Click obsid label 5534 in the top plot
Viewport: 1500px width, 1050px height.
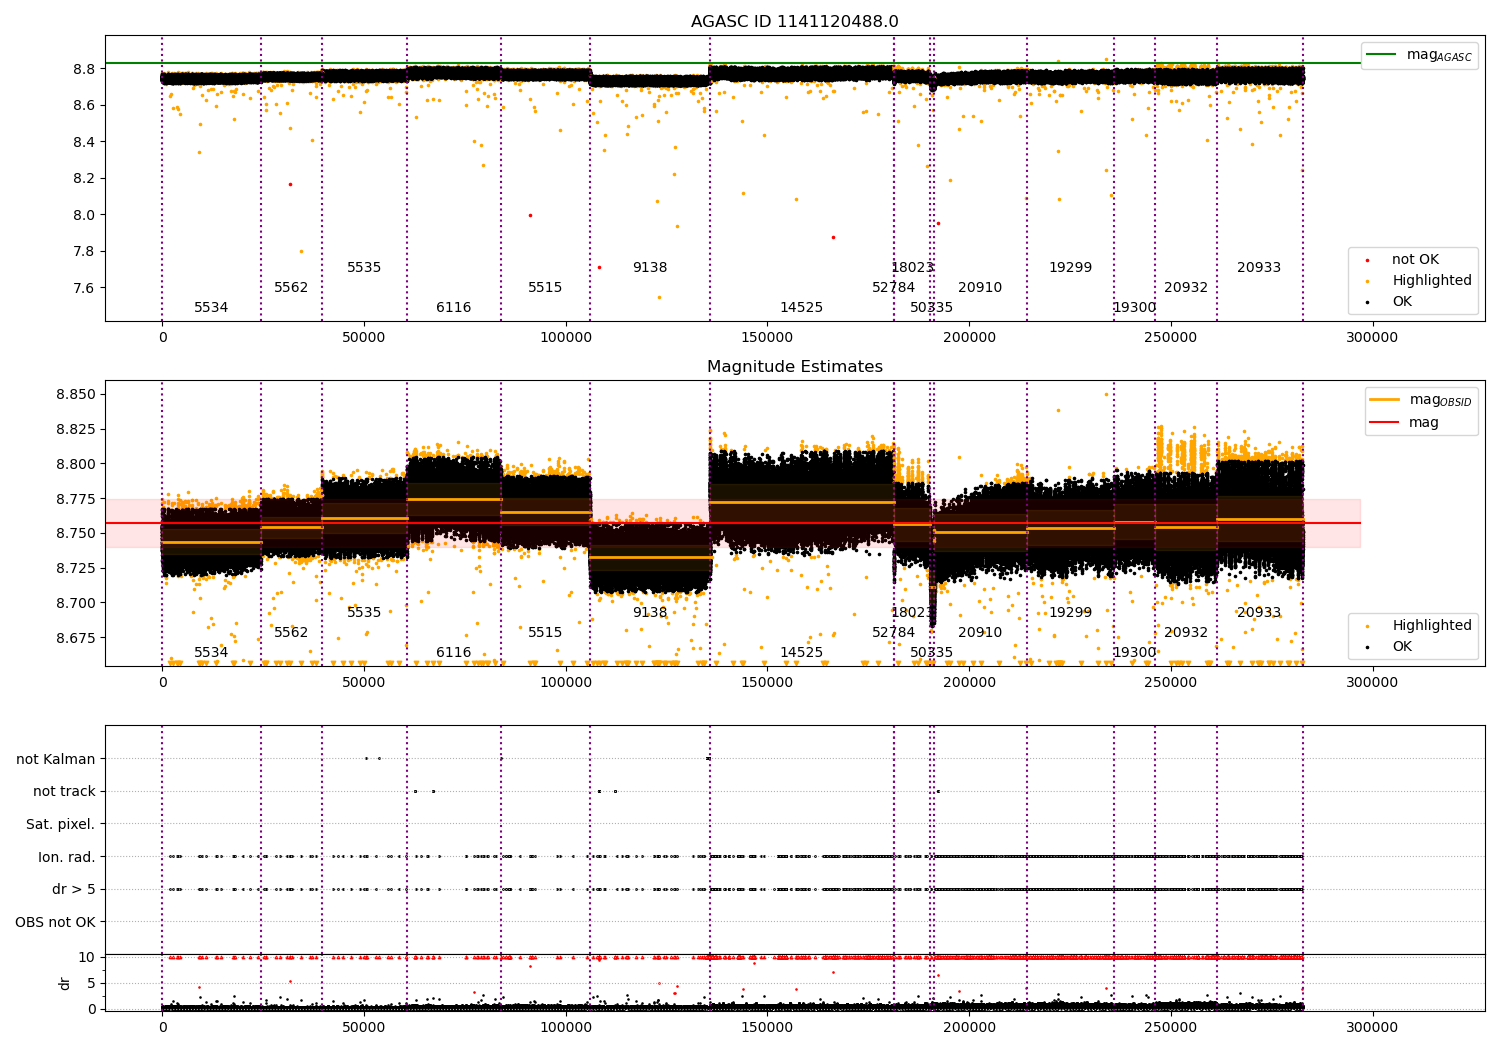211,308
